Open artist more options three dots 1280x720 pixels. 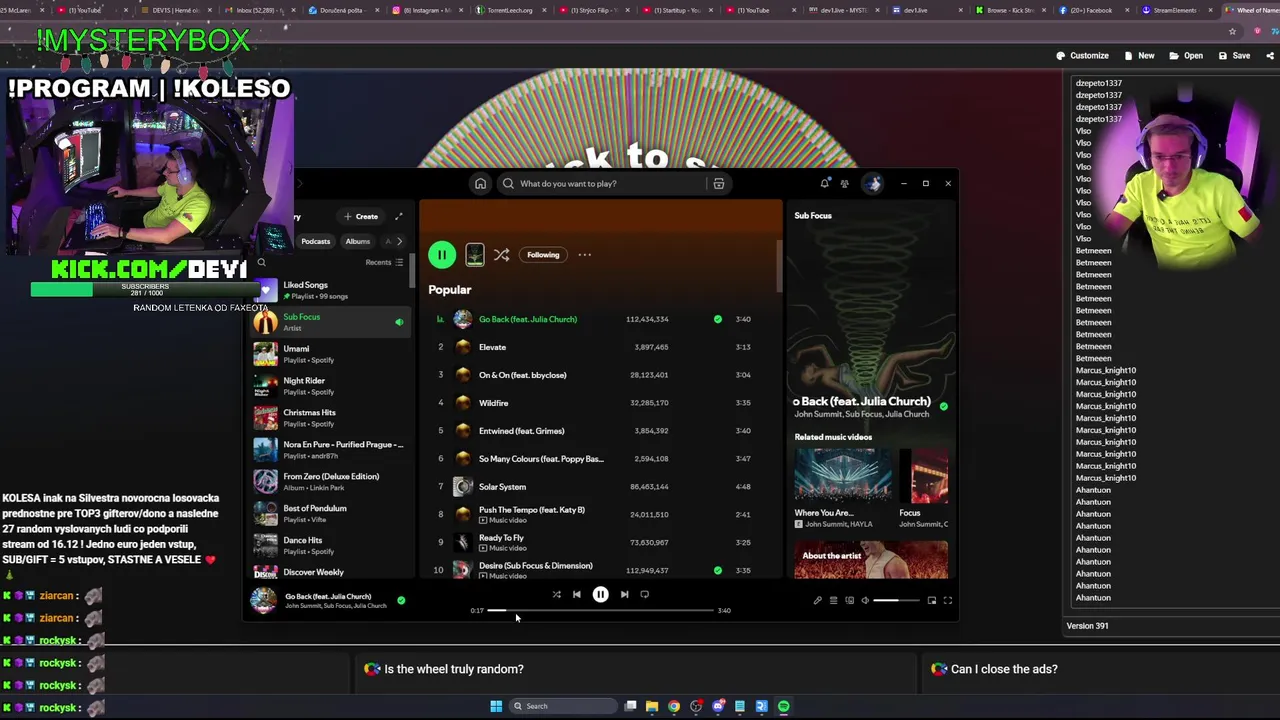[x=584, y=255]
